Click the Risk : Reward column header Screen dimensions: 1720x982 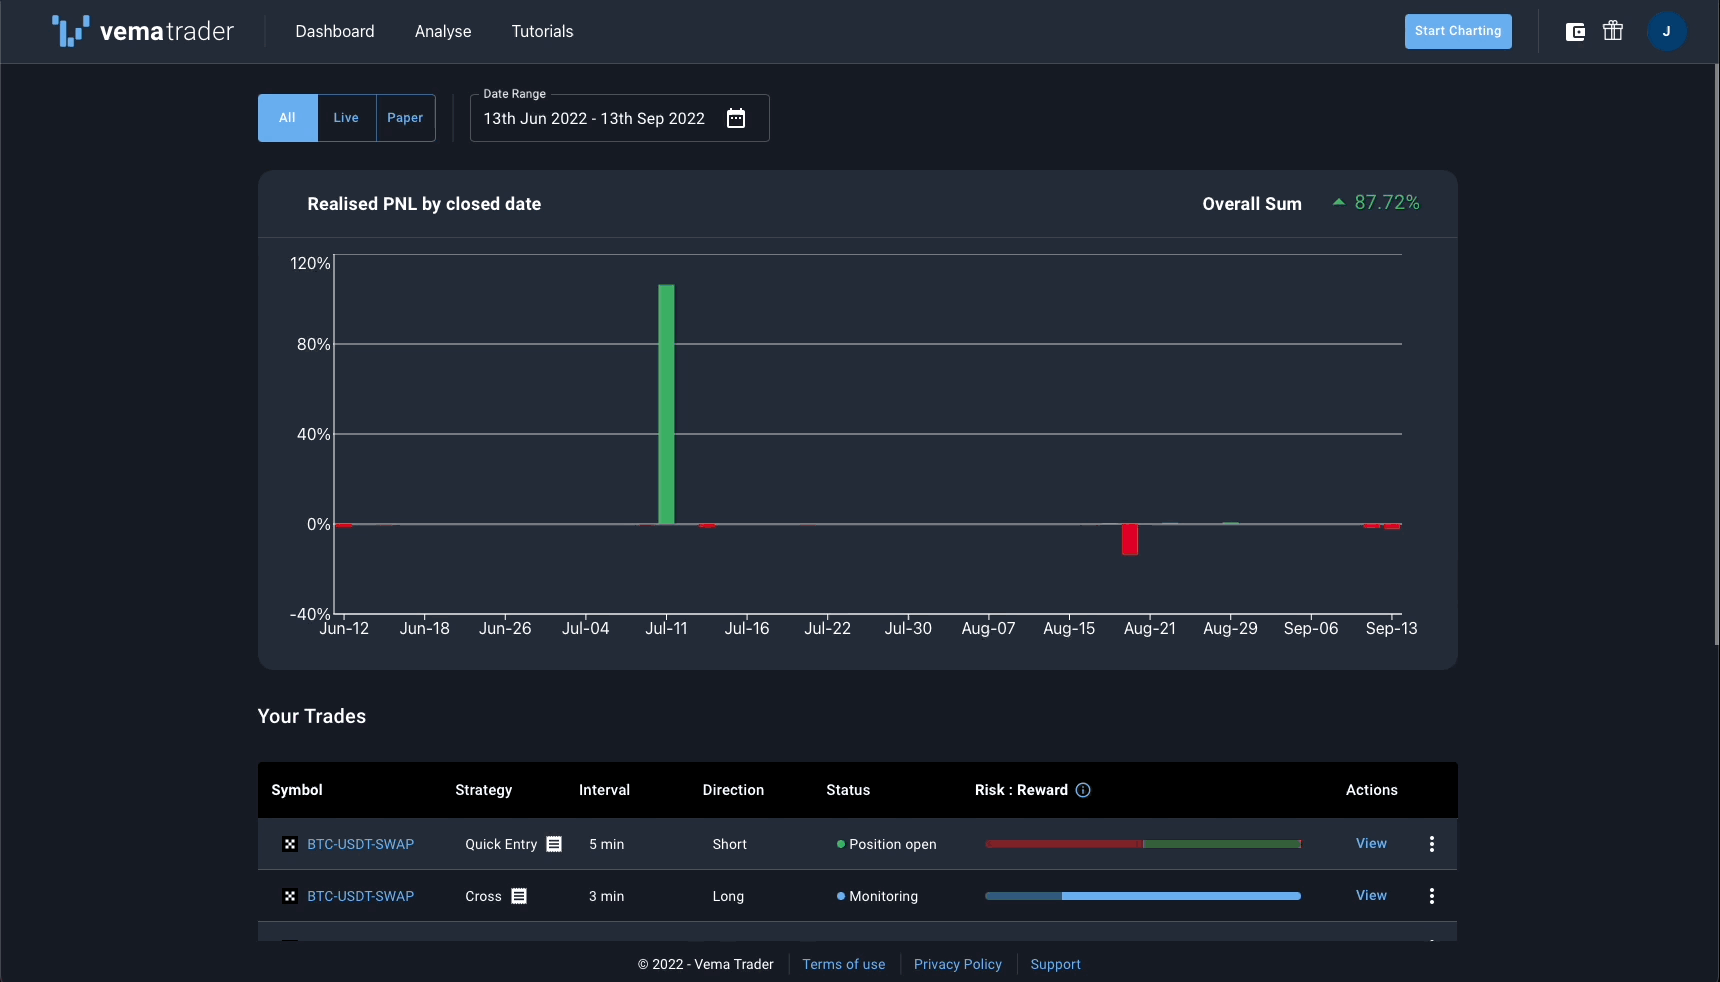click(1022, 790)
